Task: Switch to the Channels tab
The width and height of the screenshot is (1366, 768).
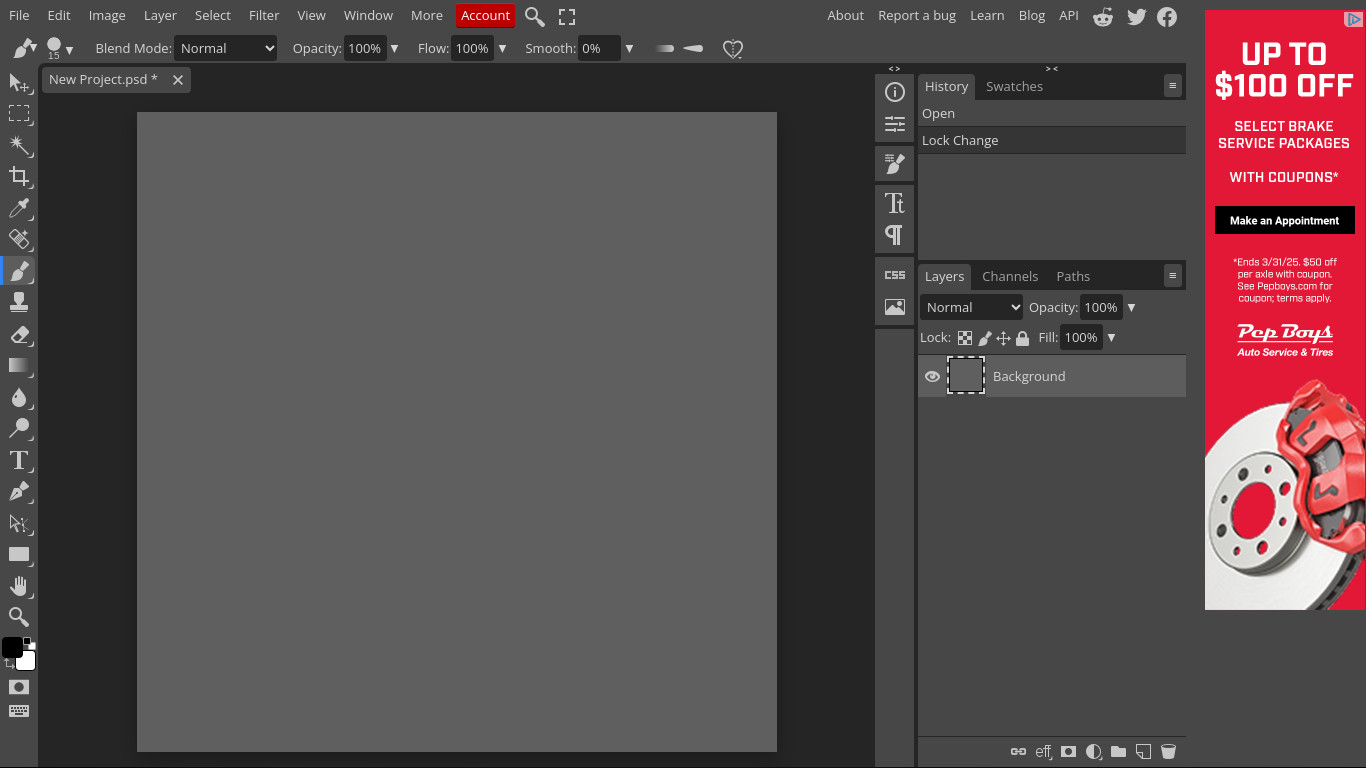Action: coord(1010,276)
